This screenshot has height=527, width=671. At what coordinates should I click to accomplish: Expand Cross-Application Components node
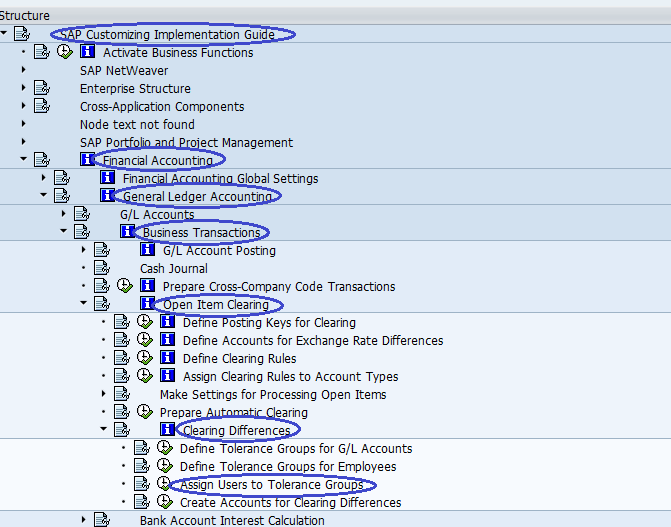(x=24, y=106)
